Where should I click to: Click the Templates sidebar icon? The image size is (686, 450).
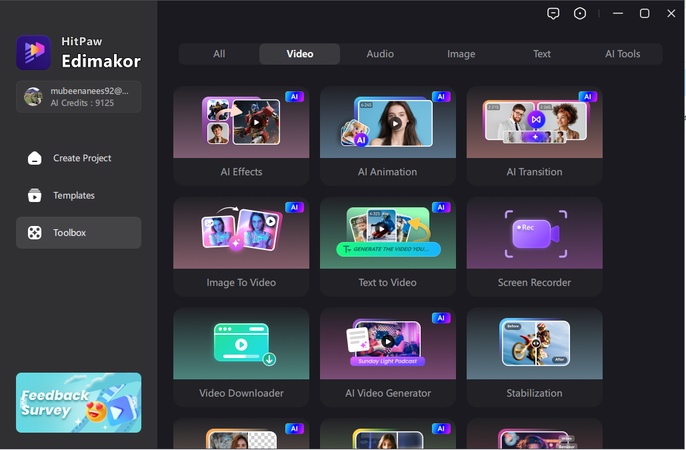click(x=35, y=196)
